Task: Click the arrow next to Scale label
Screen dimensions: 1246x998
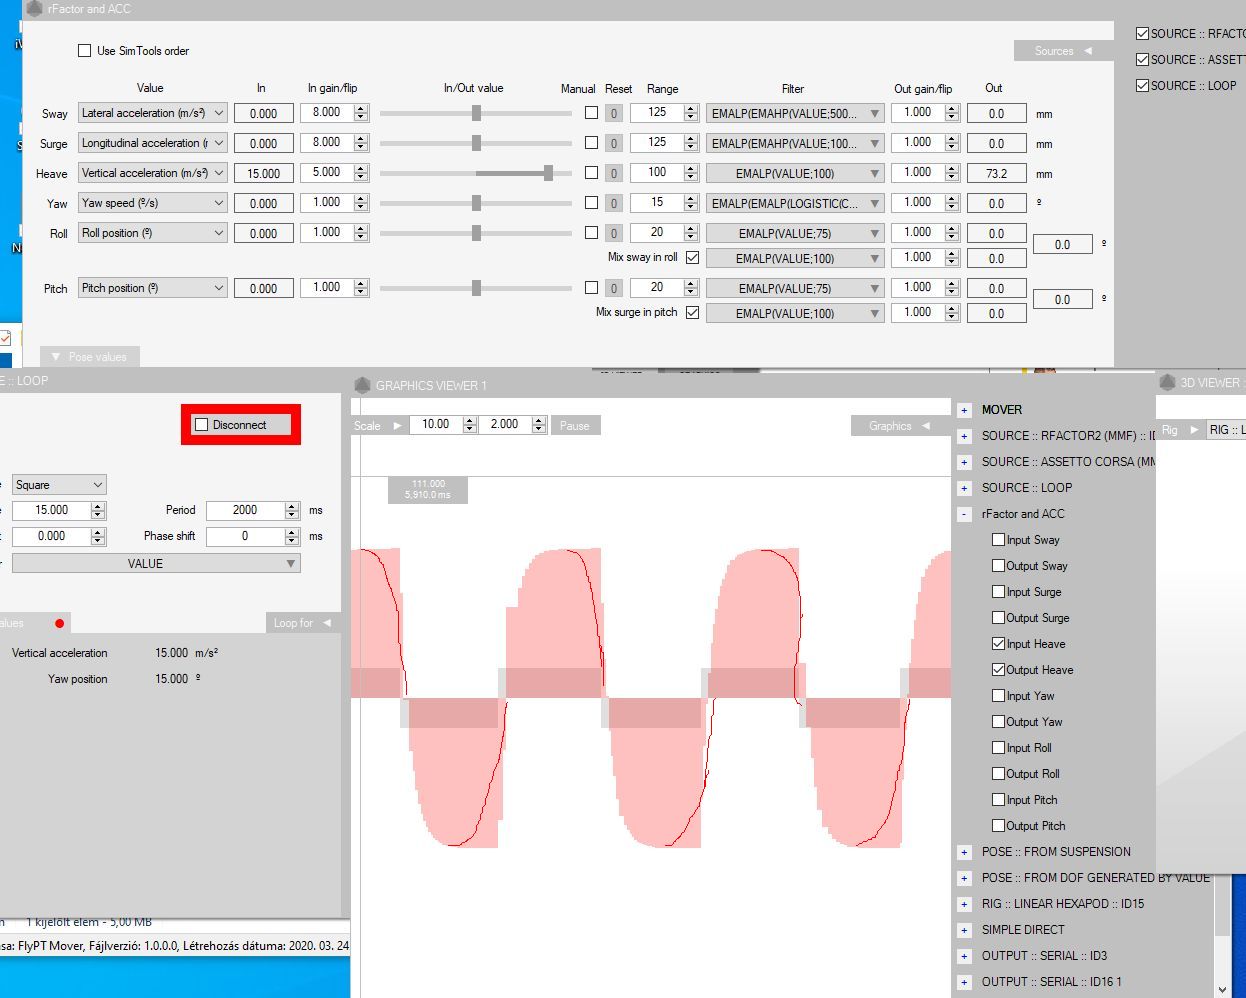Action: 397,425
